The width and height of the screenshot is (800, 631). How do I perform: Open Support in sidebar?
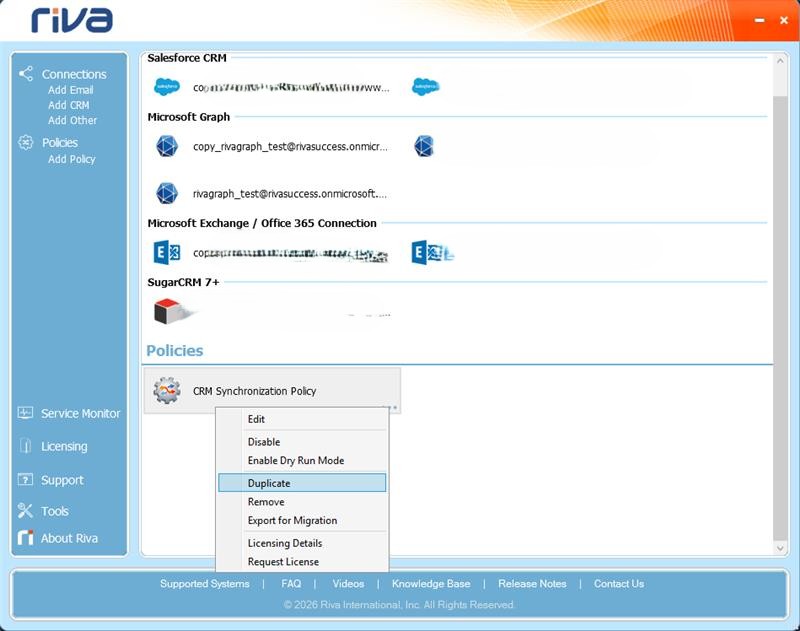[x=62, y=480]
